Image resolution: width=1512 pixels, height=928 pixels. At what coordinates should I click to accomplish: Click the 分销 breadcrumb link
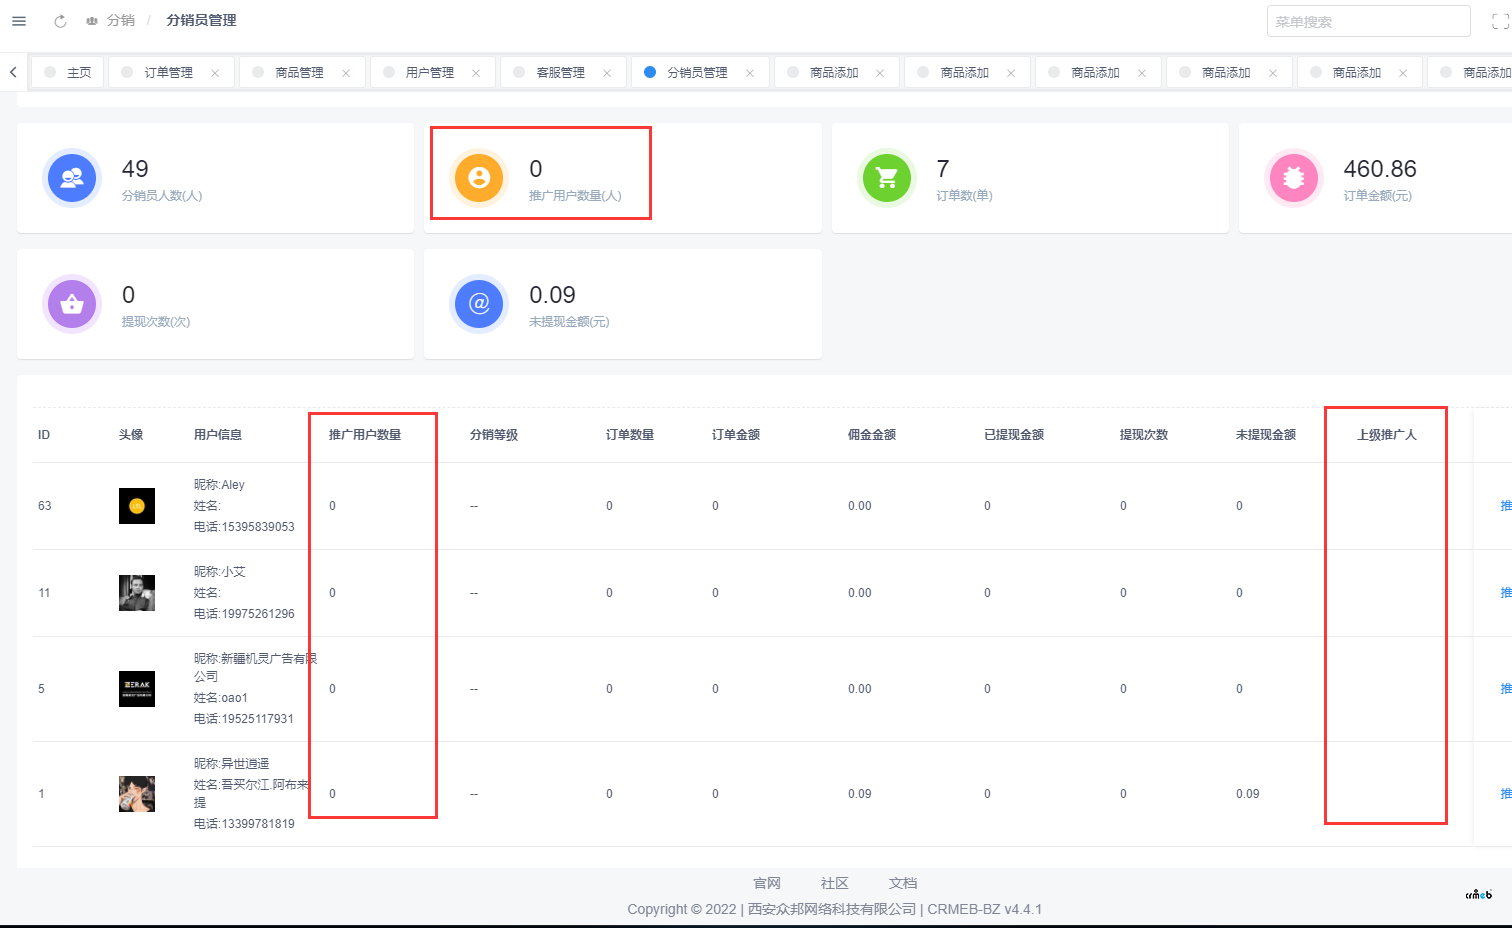[120, 20]
